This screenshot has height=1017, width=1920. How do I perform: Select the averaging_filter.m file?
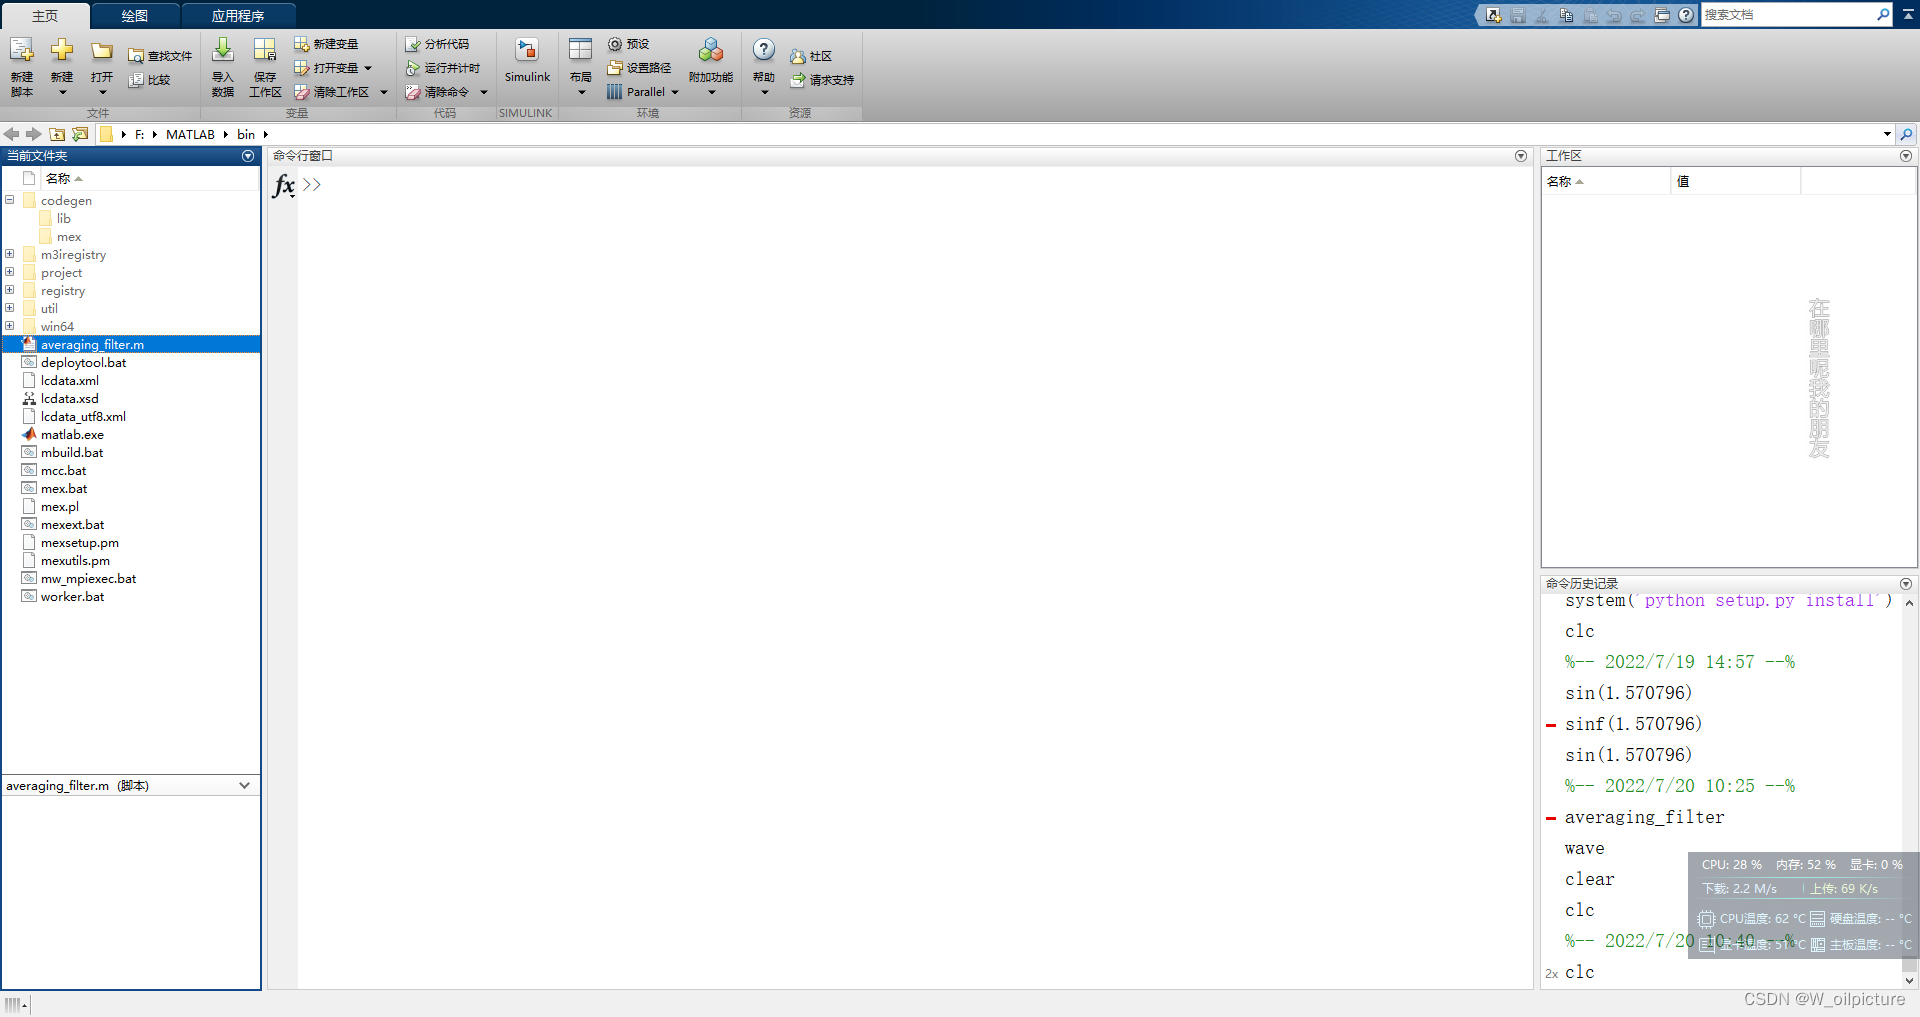click(131, 344)
